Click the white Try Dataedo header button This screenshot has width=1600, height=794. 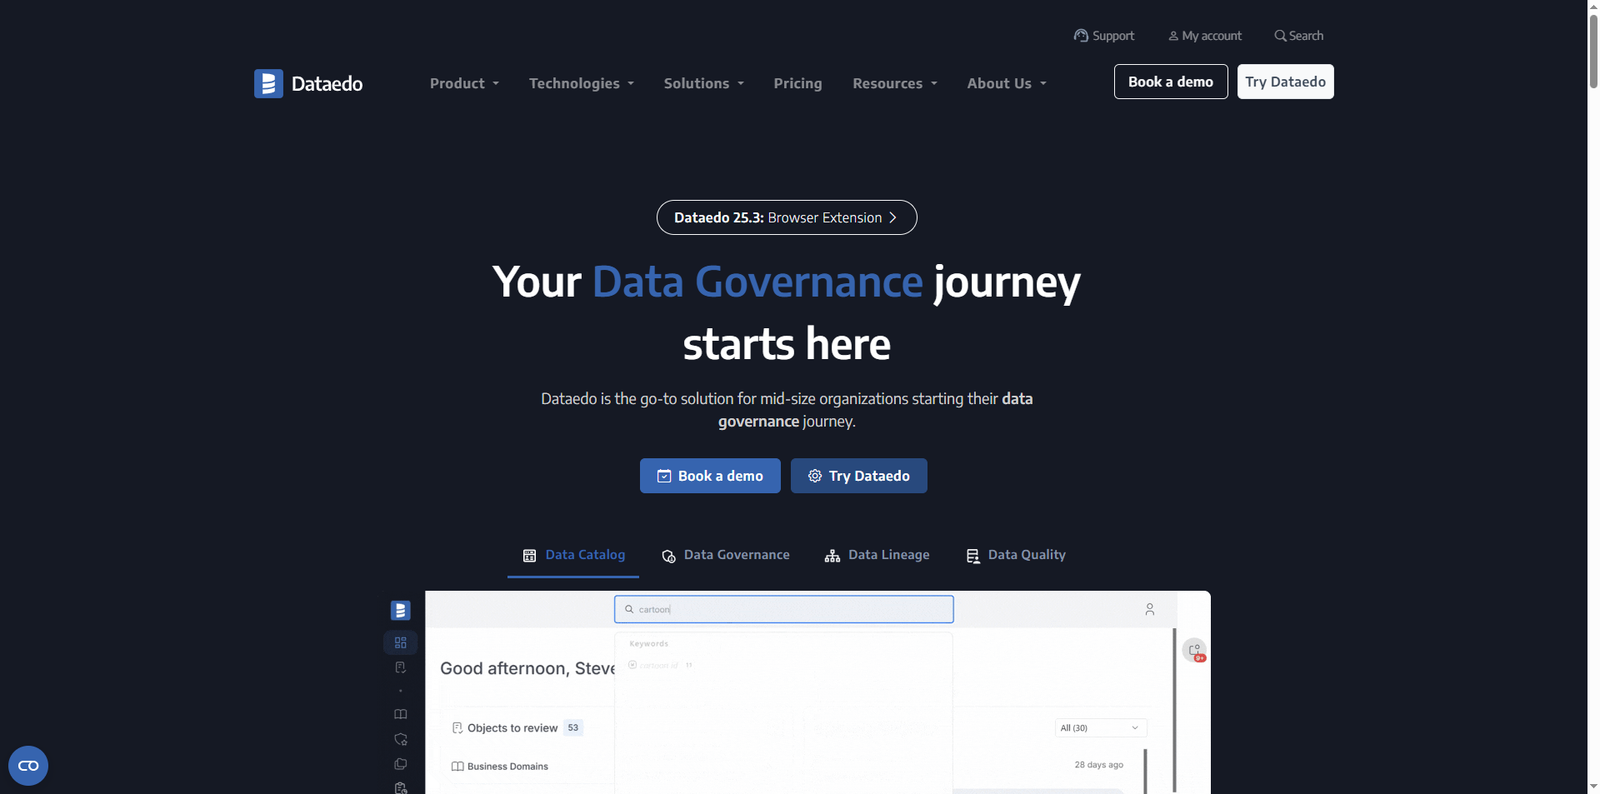click(x=1286, y=82)
